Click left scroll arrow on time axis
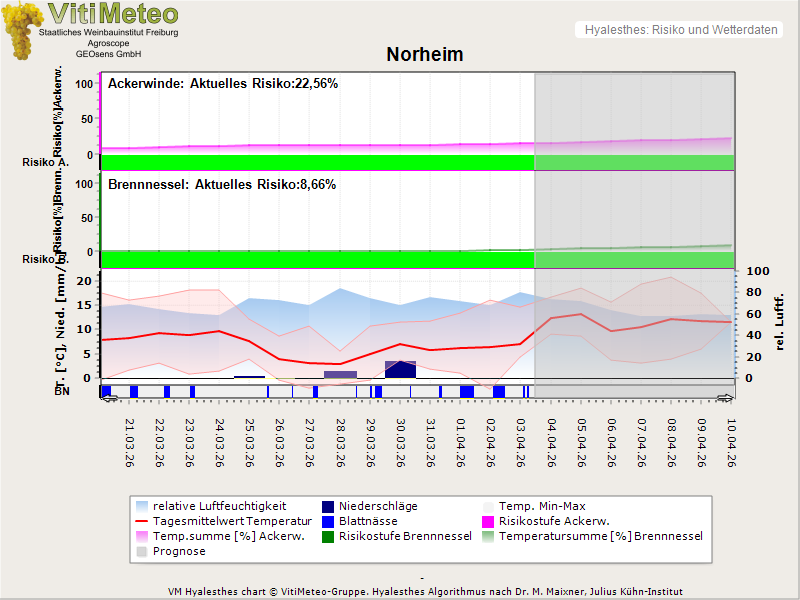 (109, 398)
